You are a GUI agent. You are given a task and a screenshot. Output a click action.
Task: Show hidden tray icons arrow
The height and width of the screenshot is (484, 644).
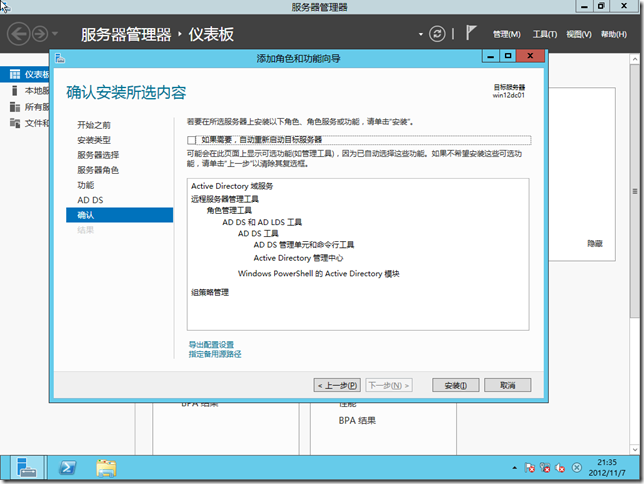tap(514, 468)
